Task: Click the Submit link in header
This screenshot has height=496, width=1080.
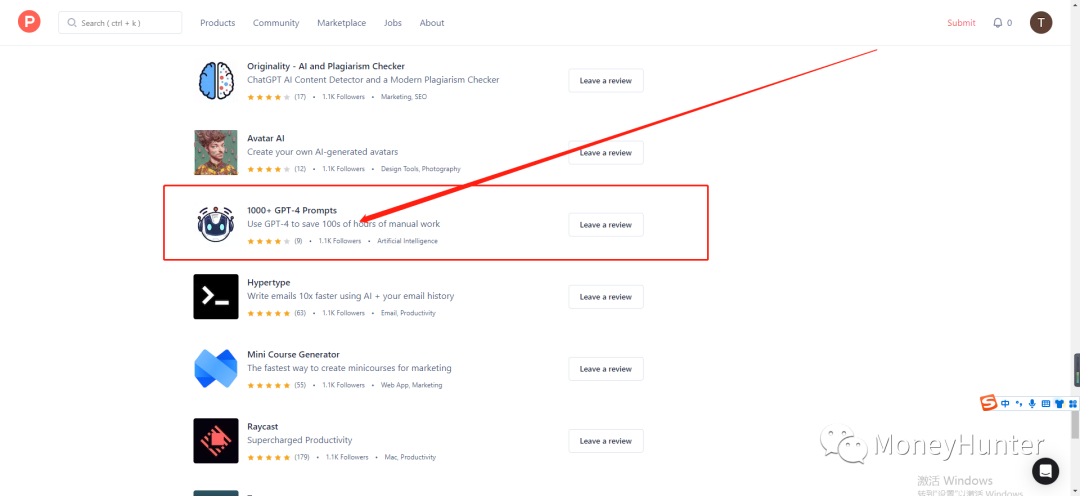Action: point(961,23)
